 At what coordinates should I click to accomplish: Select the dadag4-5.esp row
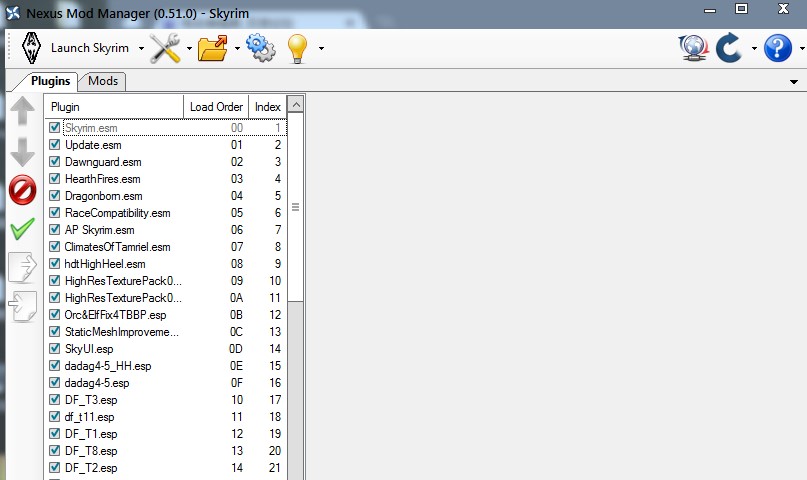pos(166,383)
